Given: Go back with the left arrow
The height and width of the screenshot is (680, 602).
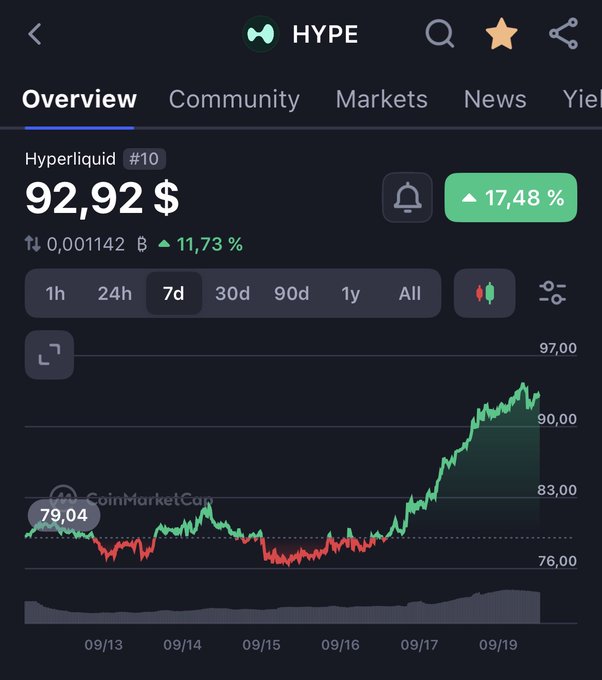Looking at the screenshot, I should (x=35, y=34).
